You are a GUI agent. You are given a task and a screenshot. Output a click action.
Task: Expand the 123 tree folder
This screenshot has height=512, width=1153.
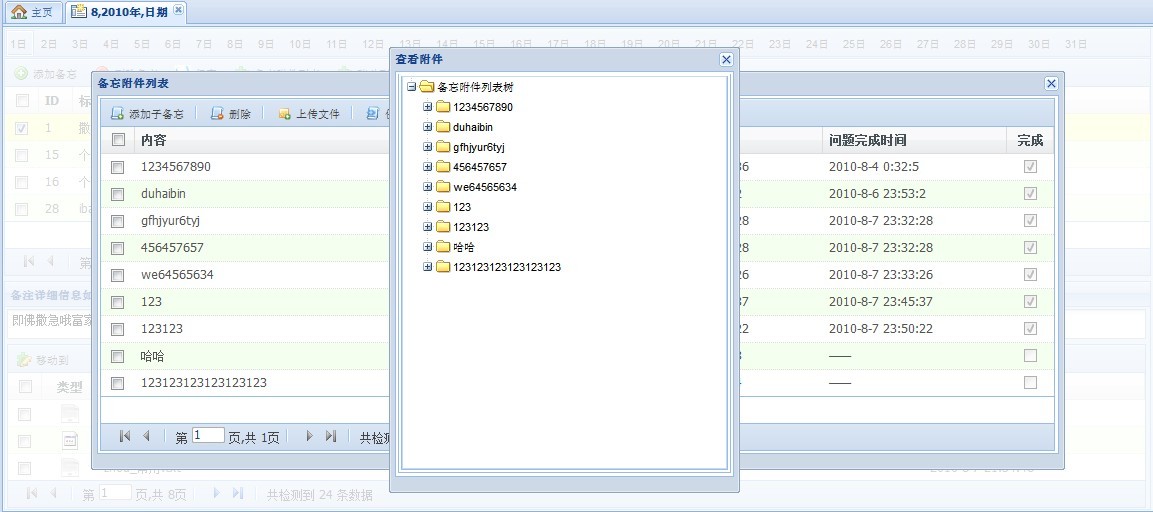coord(427,207)
